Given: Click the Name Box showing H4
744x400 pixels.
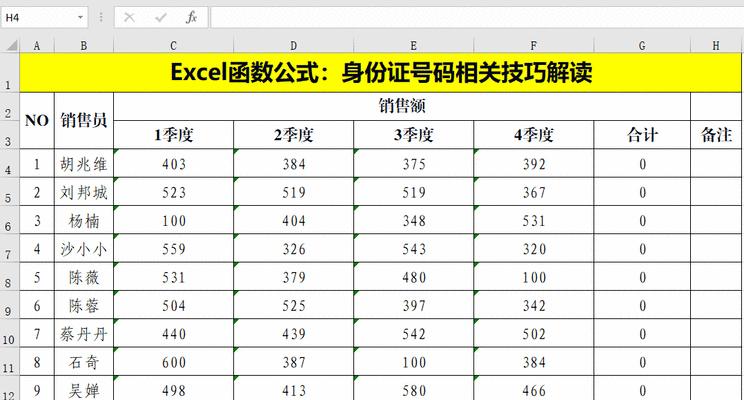Looking at the screenshot, I should pyautogui.click(x=44, y=18).
